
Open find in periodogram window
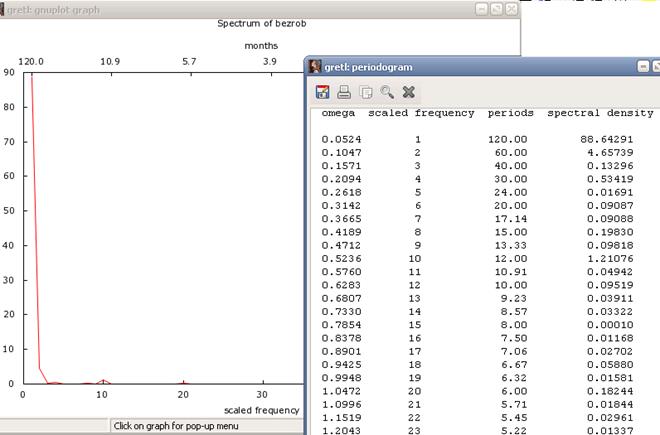[x=387, y=92]
